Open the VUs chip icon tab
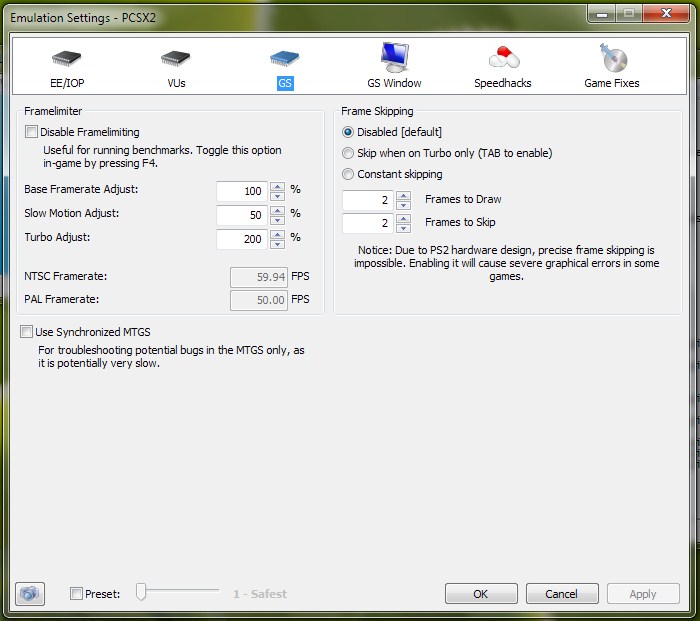700x621 pixels. pyautogui.click(x=175, y=58)
